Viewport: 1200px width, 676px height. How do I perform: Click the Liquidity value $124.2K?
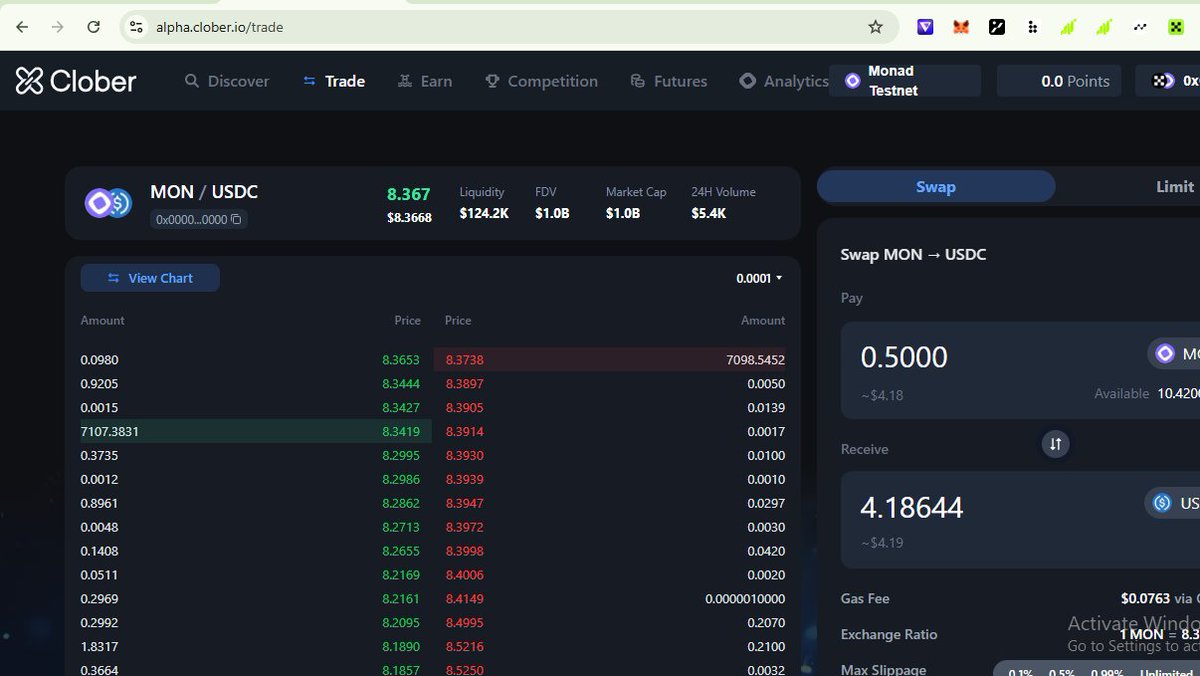coord(484,213)
